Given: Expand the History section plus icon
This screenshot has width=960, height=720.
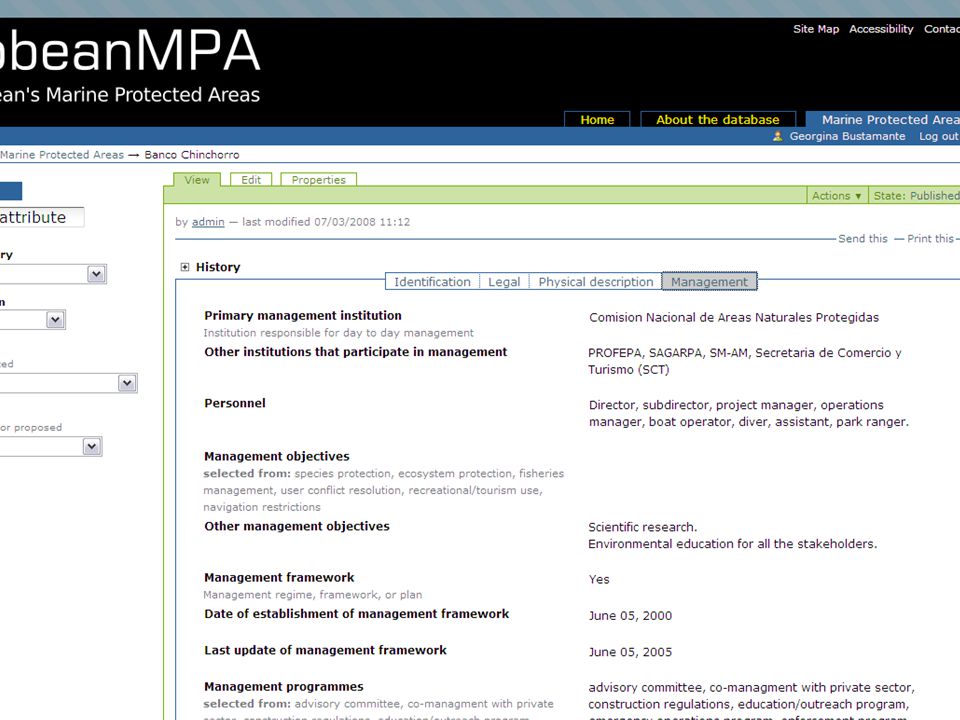Looking at the screenshot, I should (185, 267).
